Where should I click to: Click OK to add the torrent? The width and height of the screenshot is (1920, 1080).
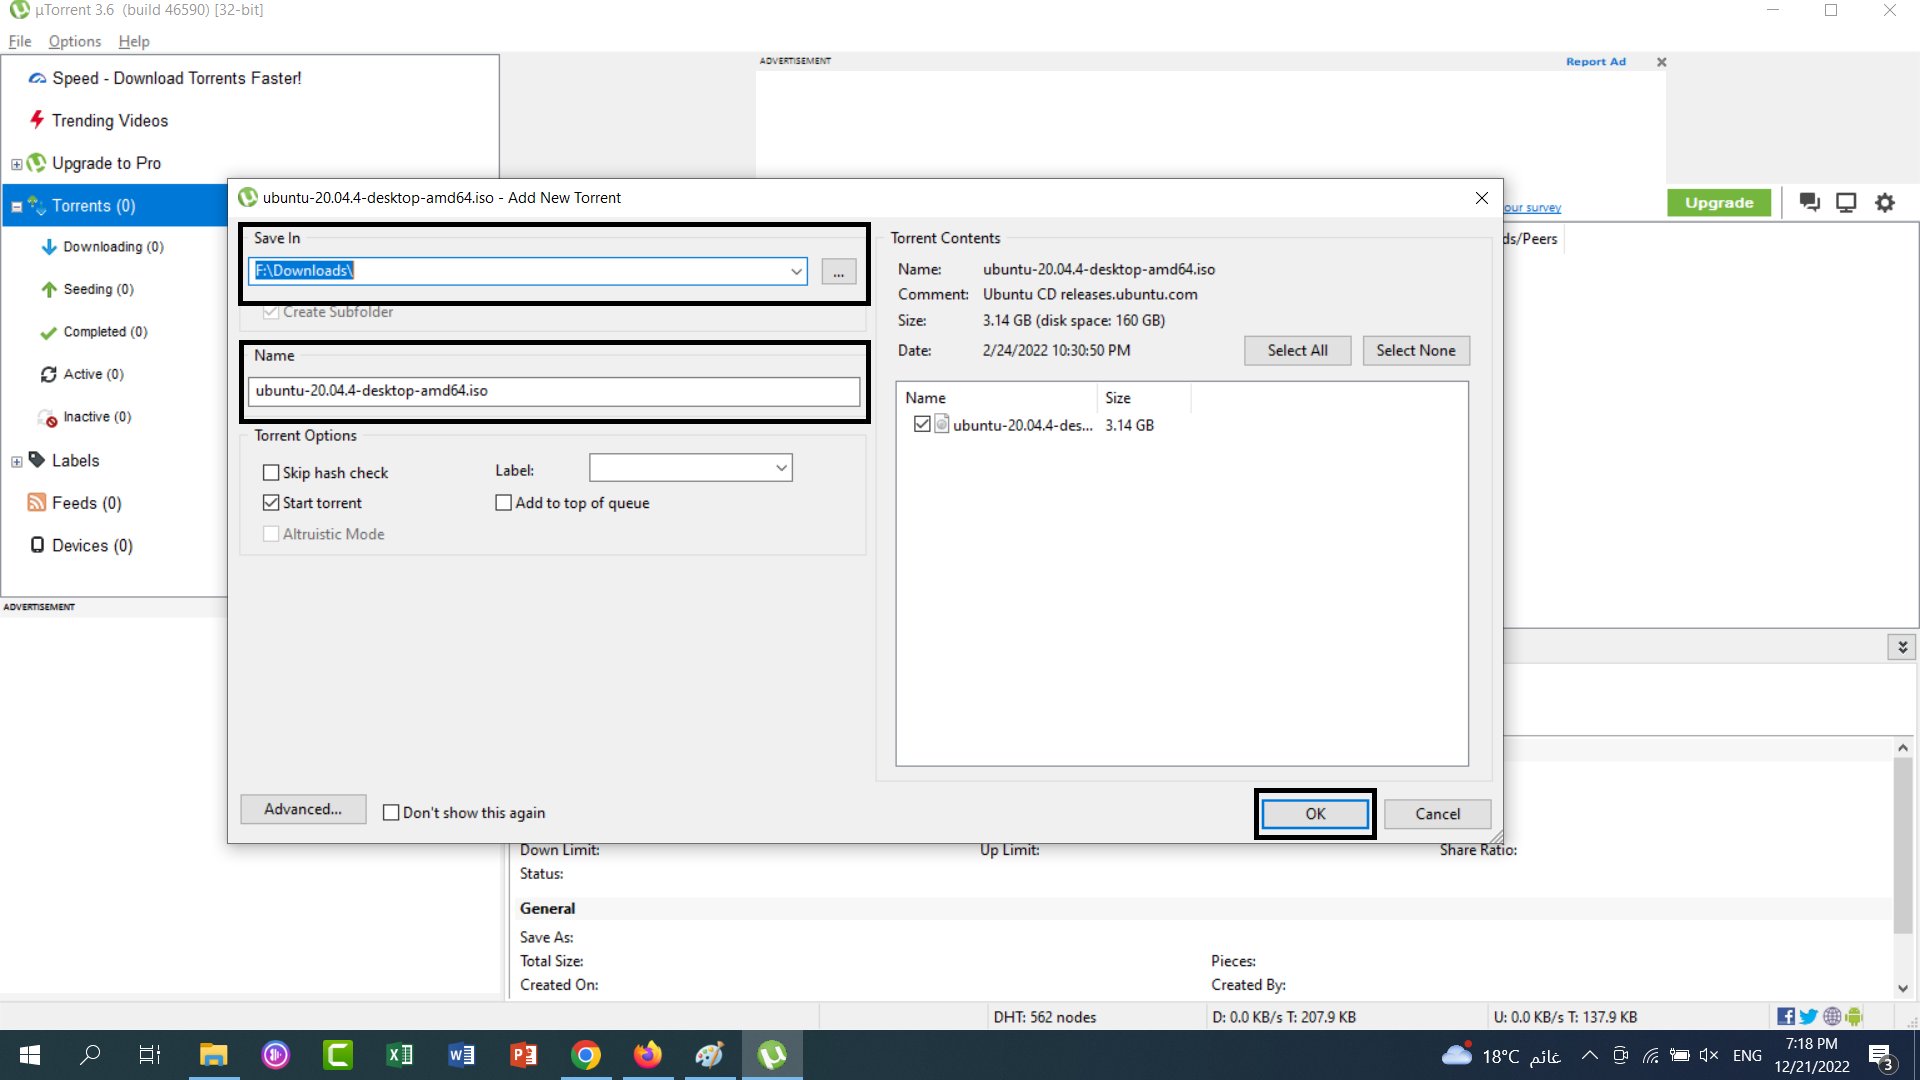pyautogui.click(x=1315, y=814)
